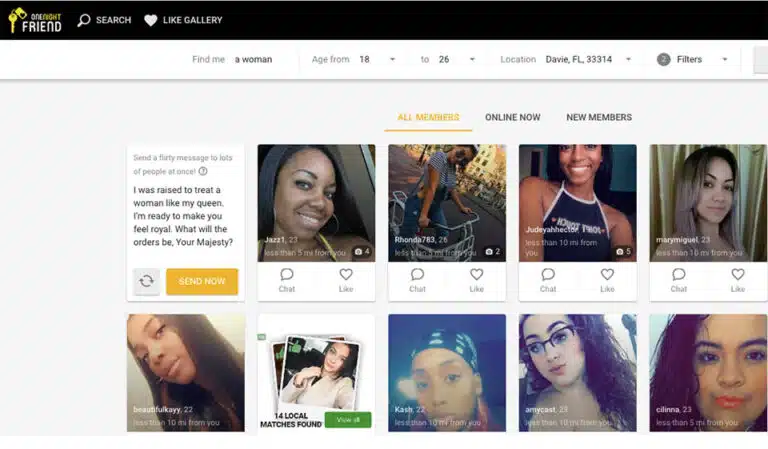Expand the maximum age 26 dropdown
Screen dimensions: 768x449
[x=472, y=59]
